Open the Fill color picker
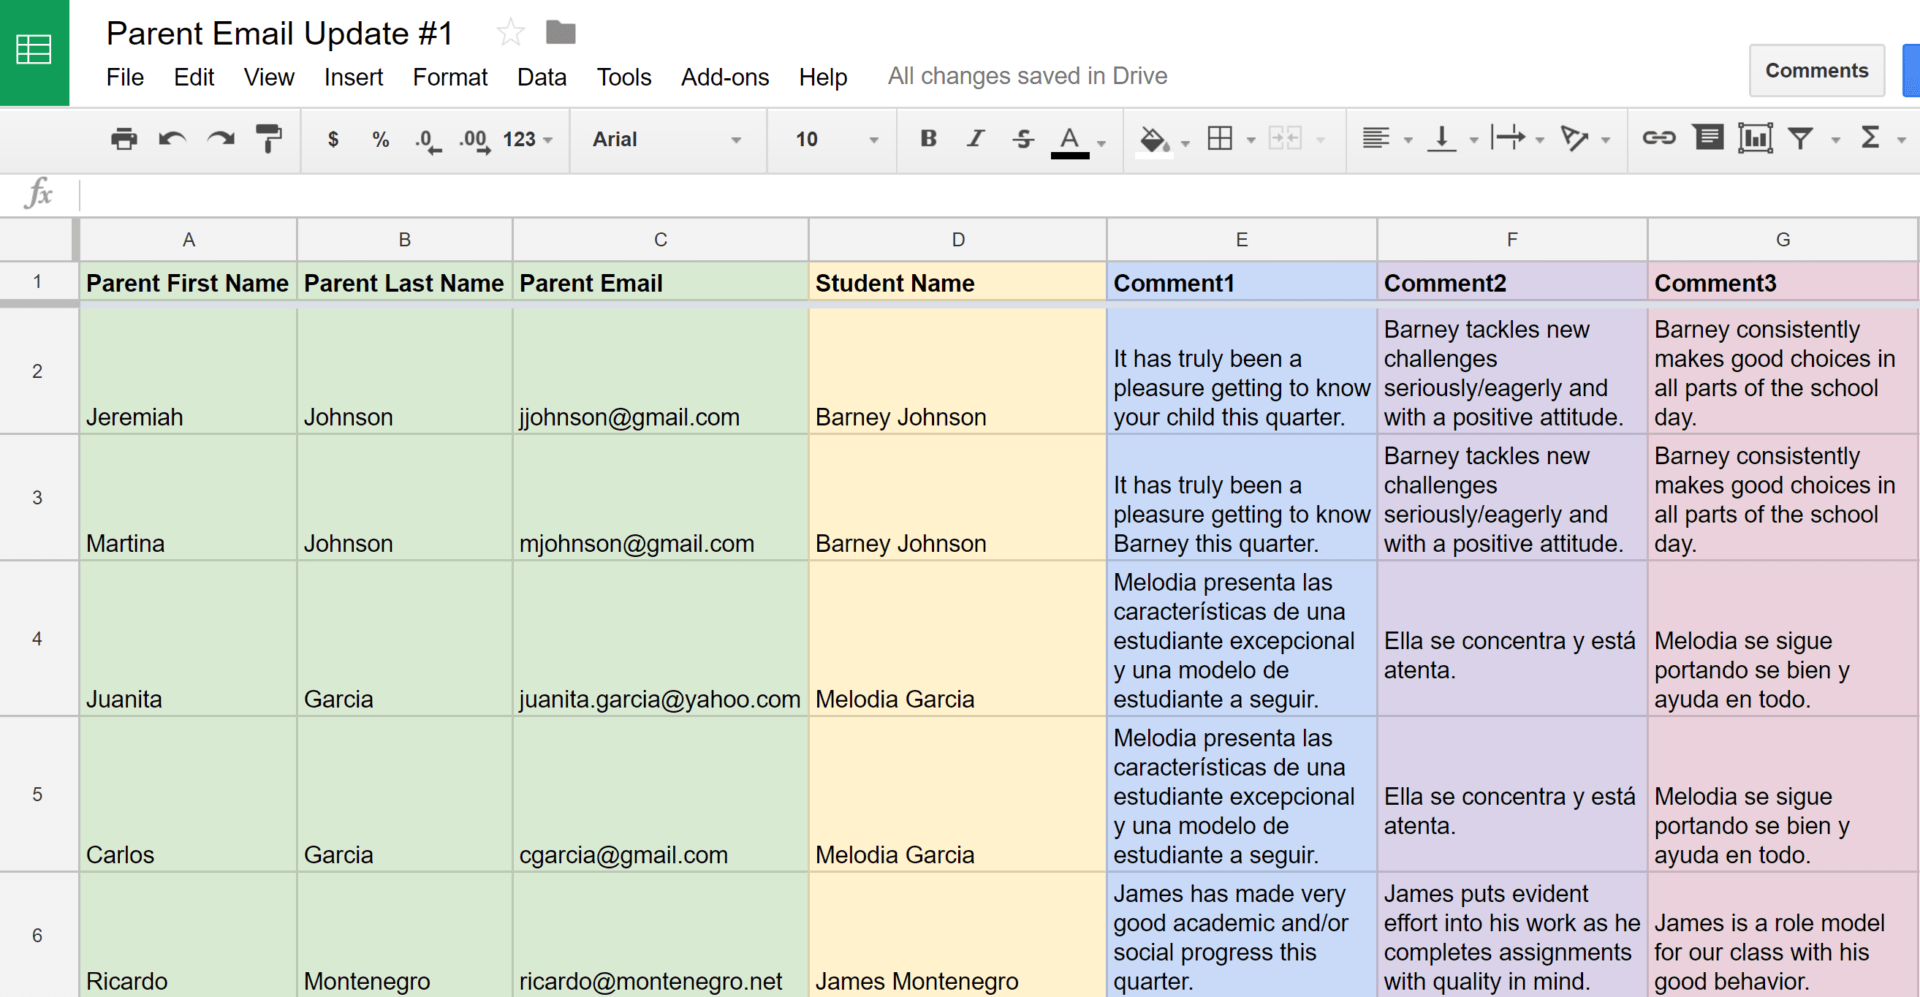 click(1155, 139)
